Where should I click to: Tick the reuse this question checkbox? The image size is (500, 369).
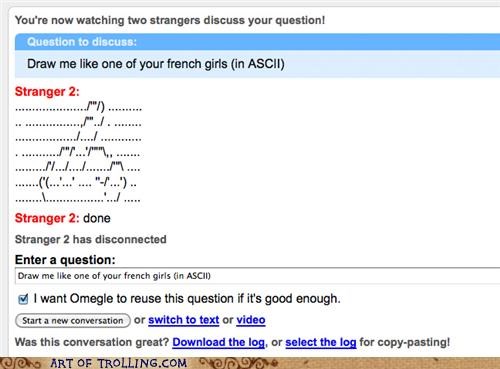(23, 299)
